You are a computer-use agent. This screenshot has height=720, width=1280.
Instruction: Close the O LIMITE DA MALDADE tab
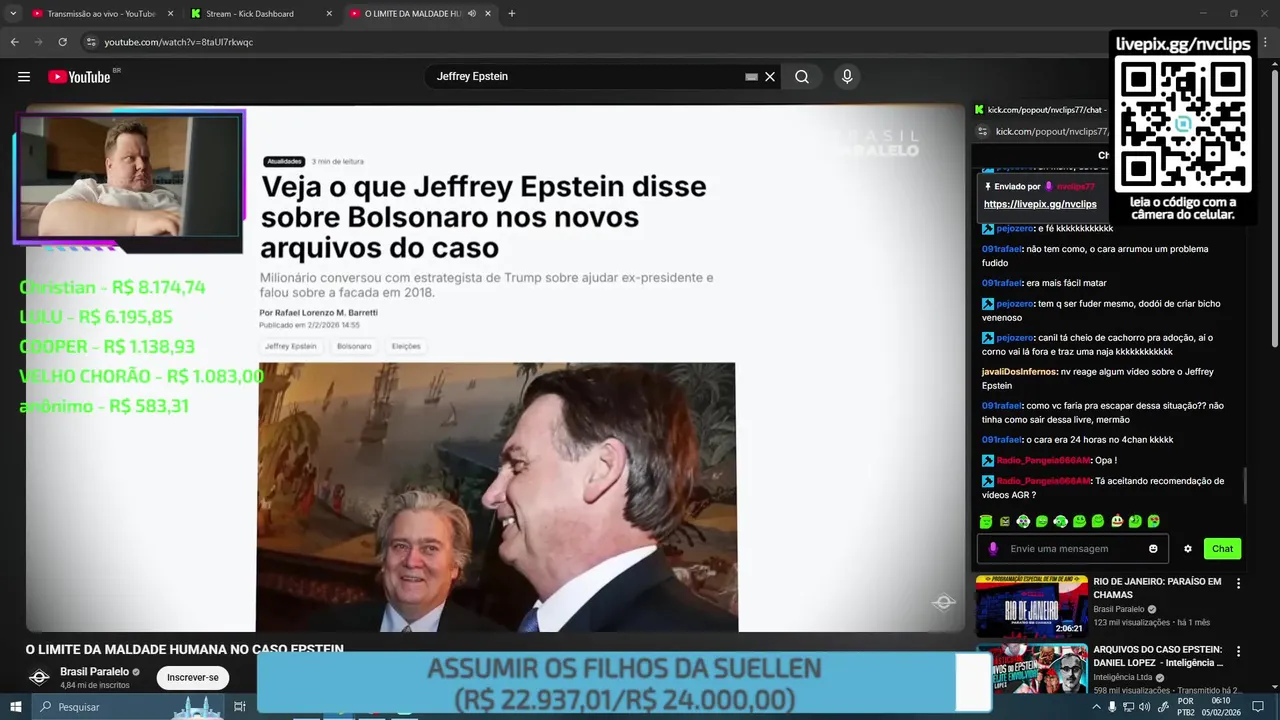click(x=488, y=14)
